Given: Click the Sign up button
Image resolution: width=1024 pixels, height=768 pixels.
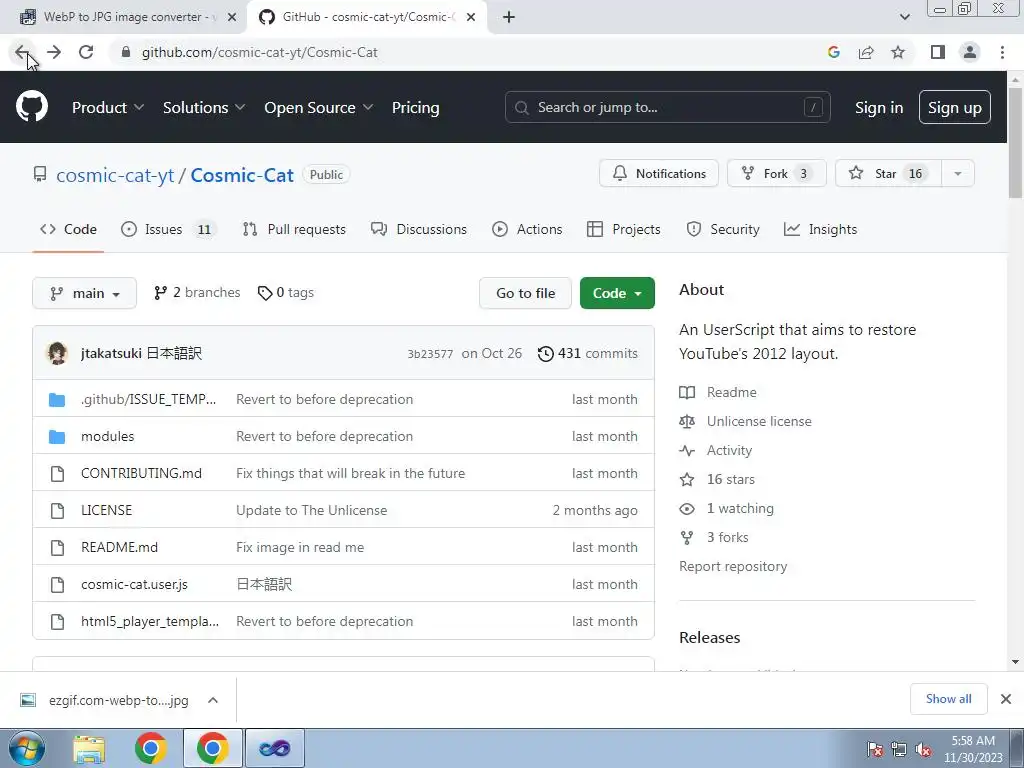Looking at the screenshot, I should 954,108.
